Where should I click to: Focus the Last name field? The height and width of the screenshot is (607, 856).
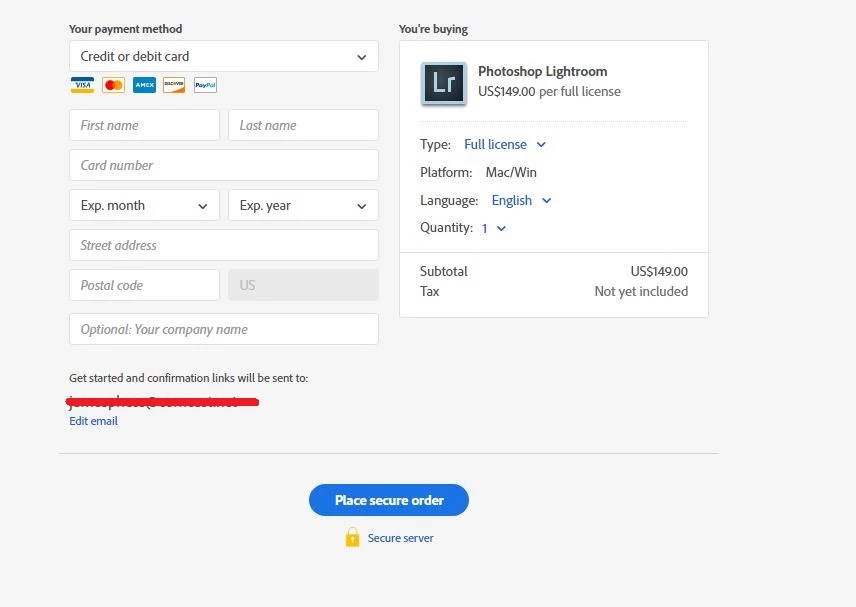click(x=303, y=125)
